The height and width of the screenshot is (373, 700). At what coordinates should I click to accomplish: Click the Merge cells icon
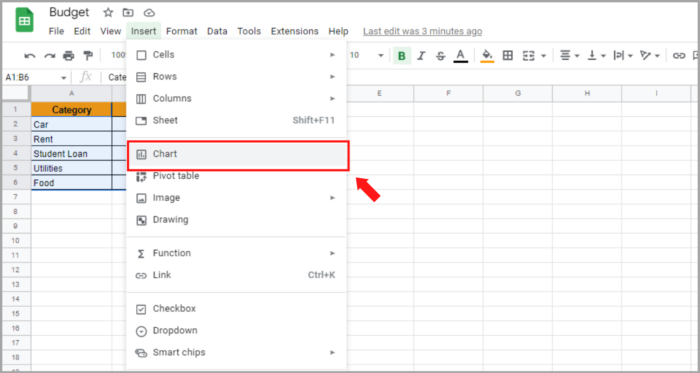click(529, 56)
